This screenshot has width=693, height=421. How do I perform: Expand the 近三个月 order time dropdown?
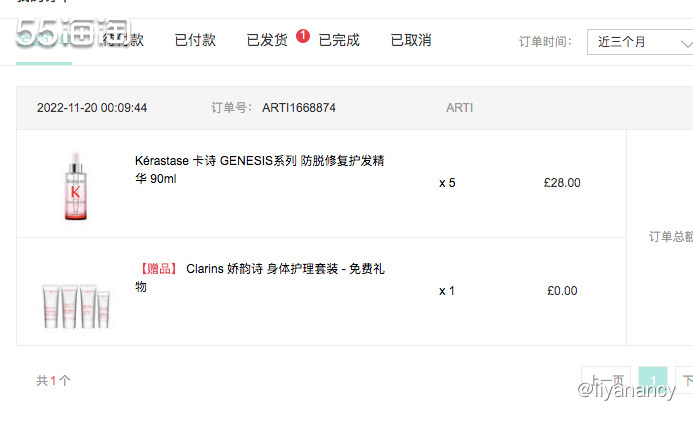[640, 42]
